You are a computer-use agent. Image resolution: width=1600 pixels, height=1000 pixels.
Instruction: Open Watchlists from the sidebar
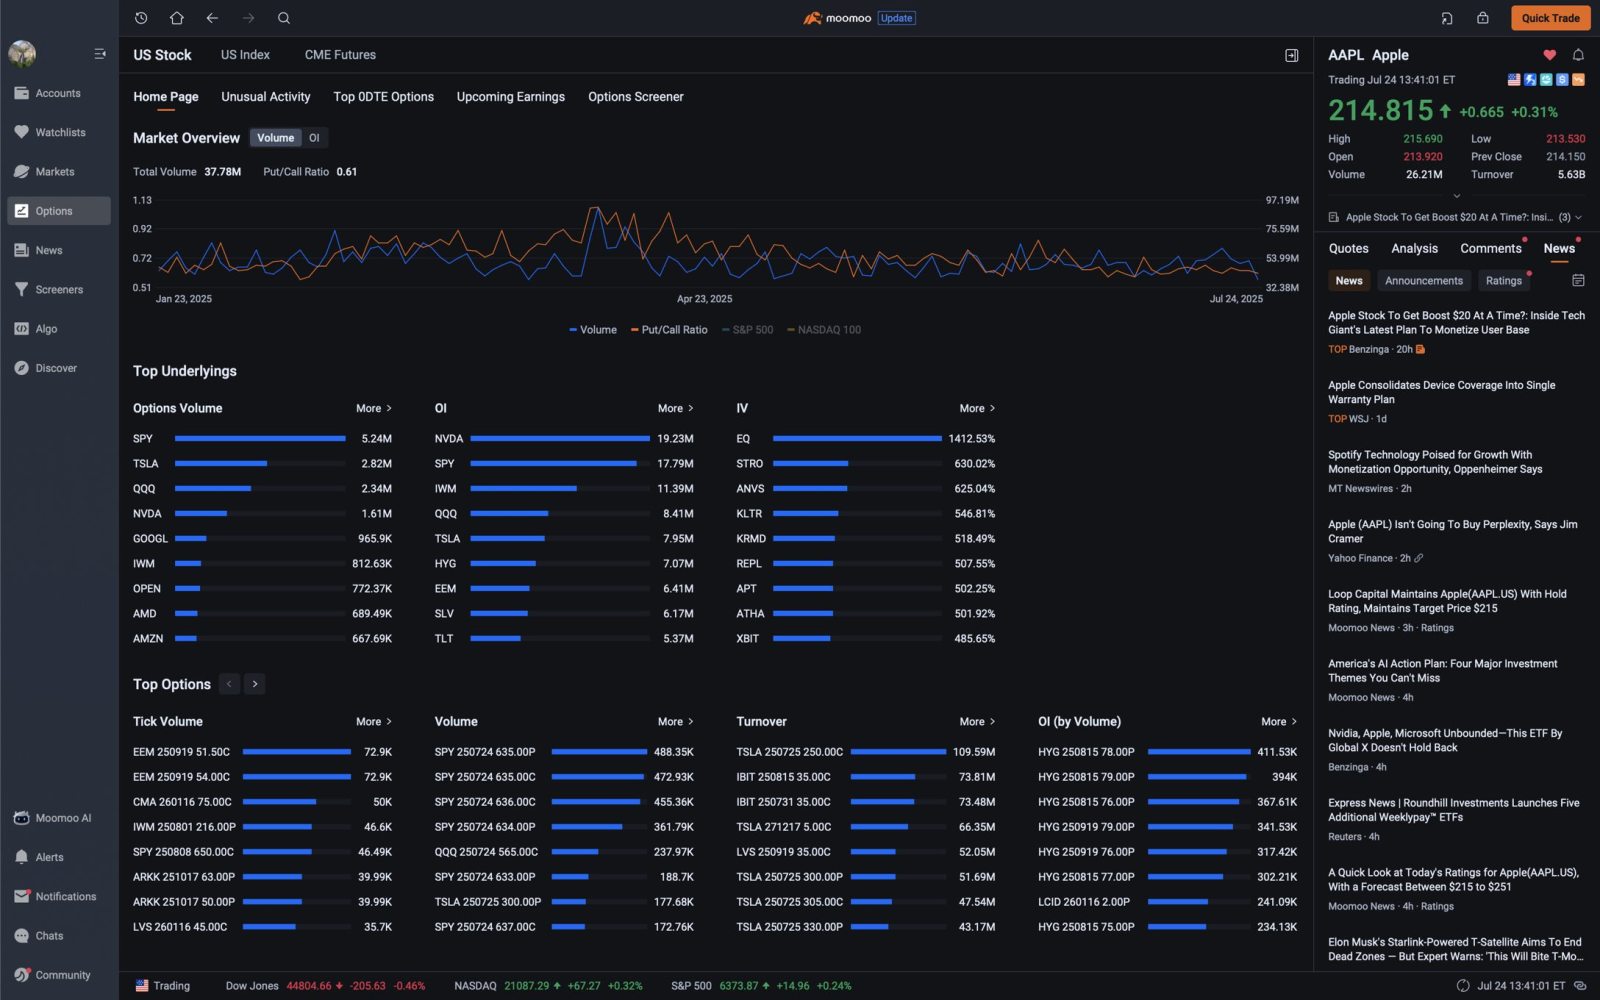(x=59, y=132)
